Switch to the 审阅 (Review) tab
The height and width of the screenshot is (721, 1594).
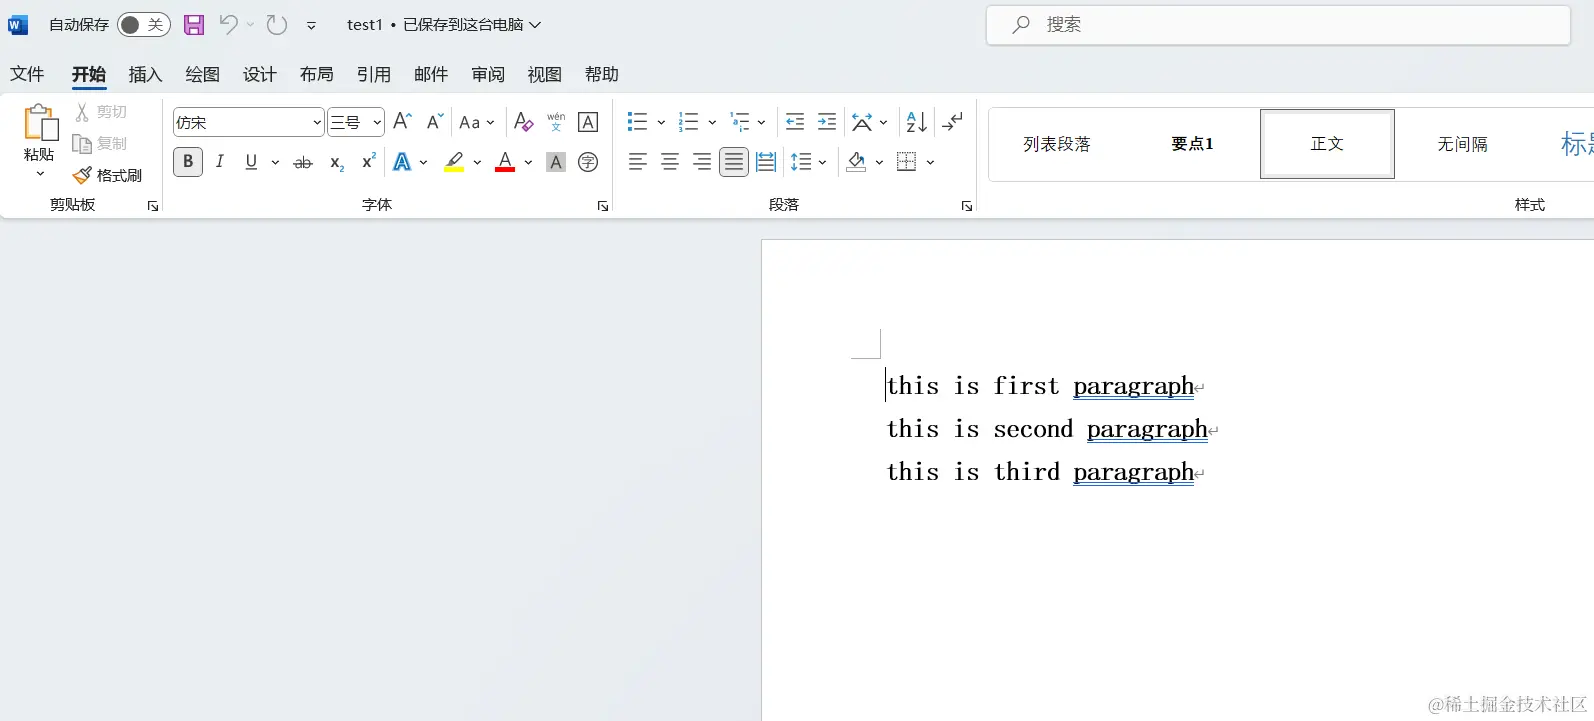pyautogui.click(x=488, y=74)
